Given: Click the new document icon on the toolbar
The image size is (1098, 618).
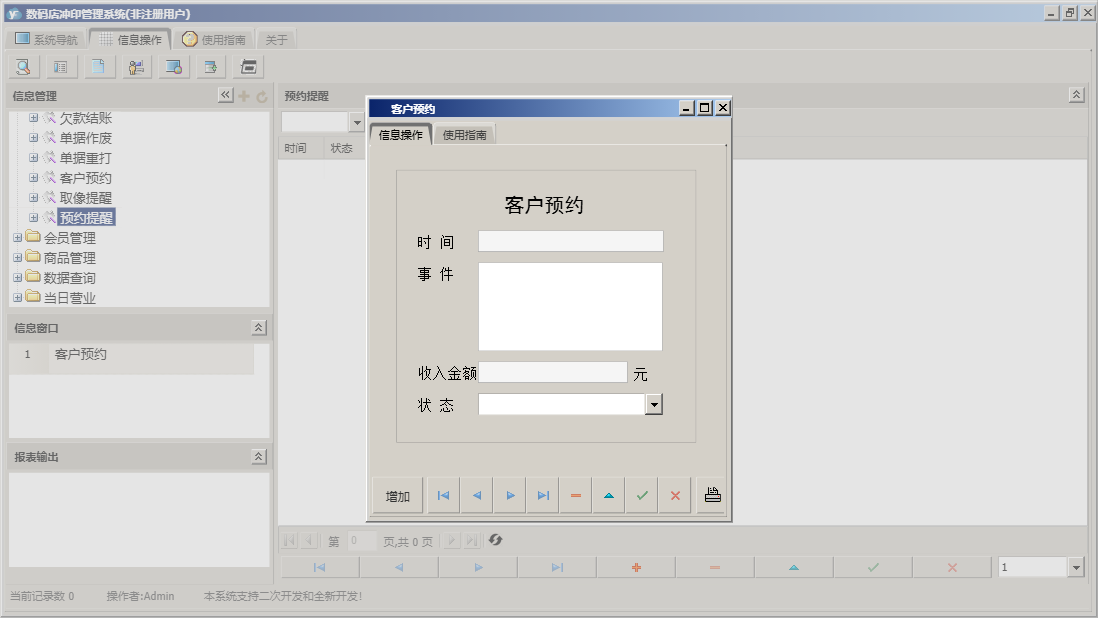Looking at the screenshot, I should pyautogui.click(x=97, y=66).
